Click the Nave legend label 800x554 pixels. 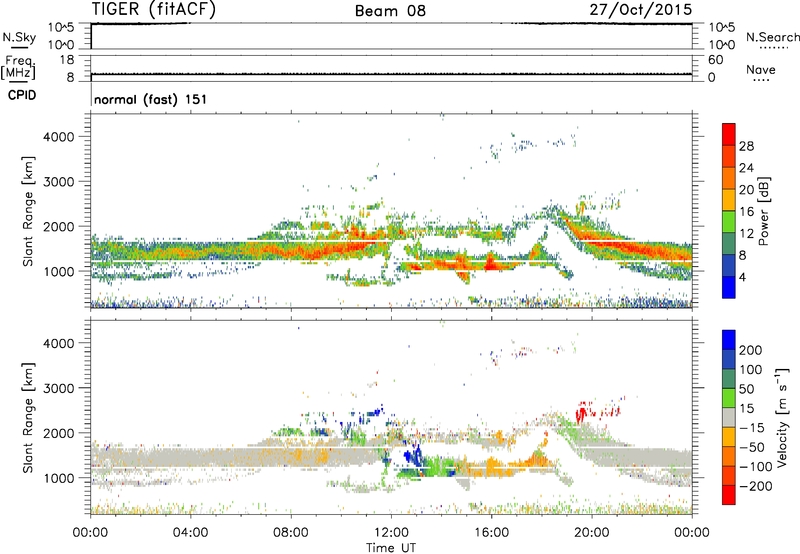click(x=761, y=69)
